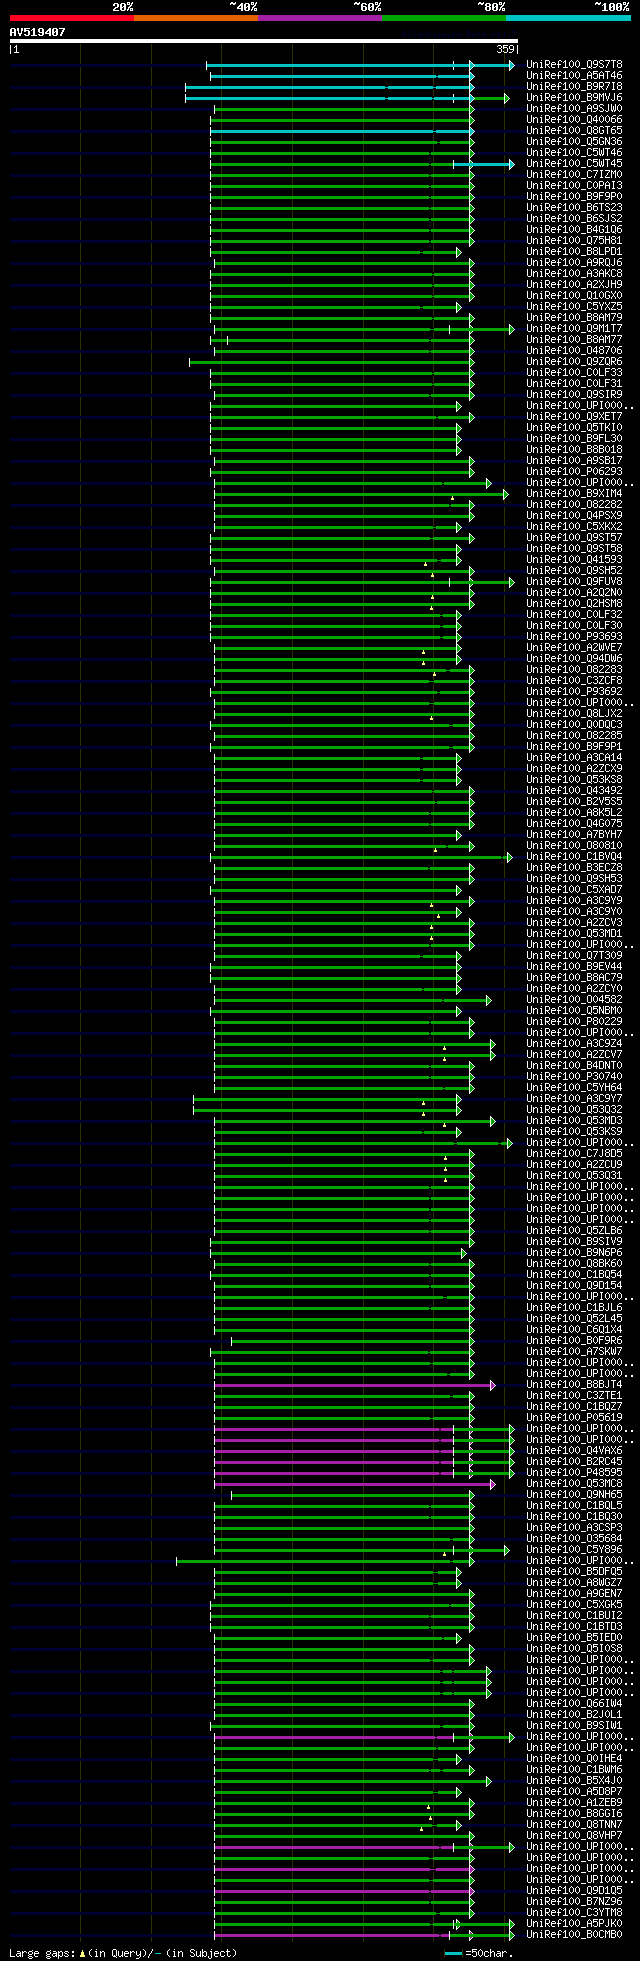This screenshot has width=640, height=1961.
Task: Click the red 20% identity legend segment
Action: [71, 18]
